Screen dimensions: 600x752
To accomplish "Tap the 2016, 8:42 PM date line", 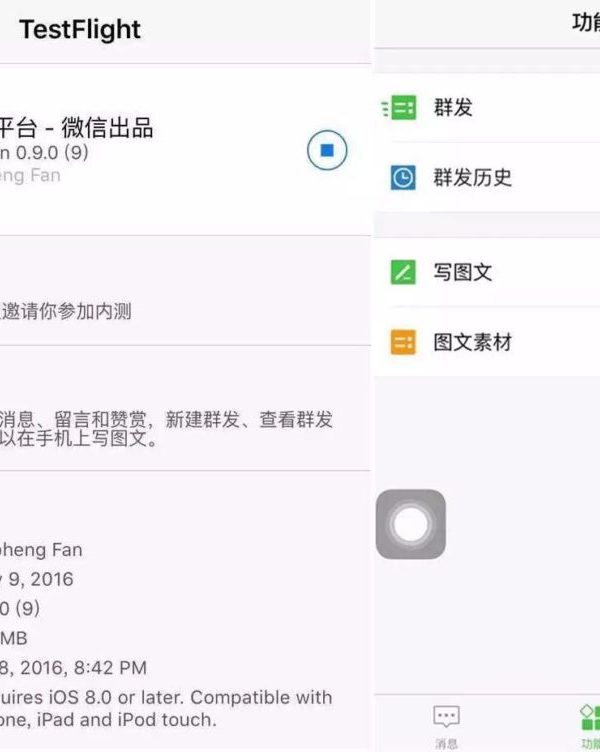I will pos(74,667).
